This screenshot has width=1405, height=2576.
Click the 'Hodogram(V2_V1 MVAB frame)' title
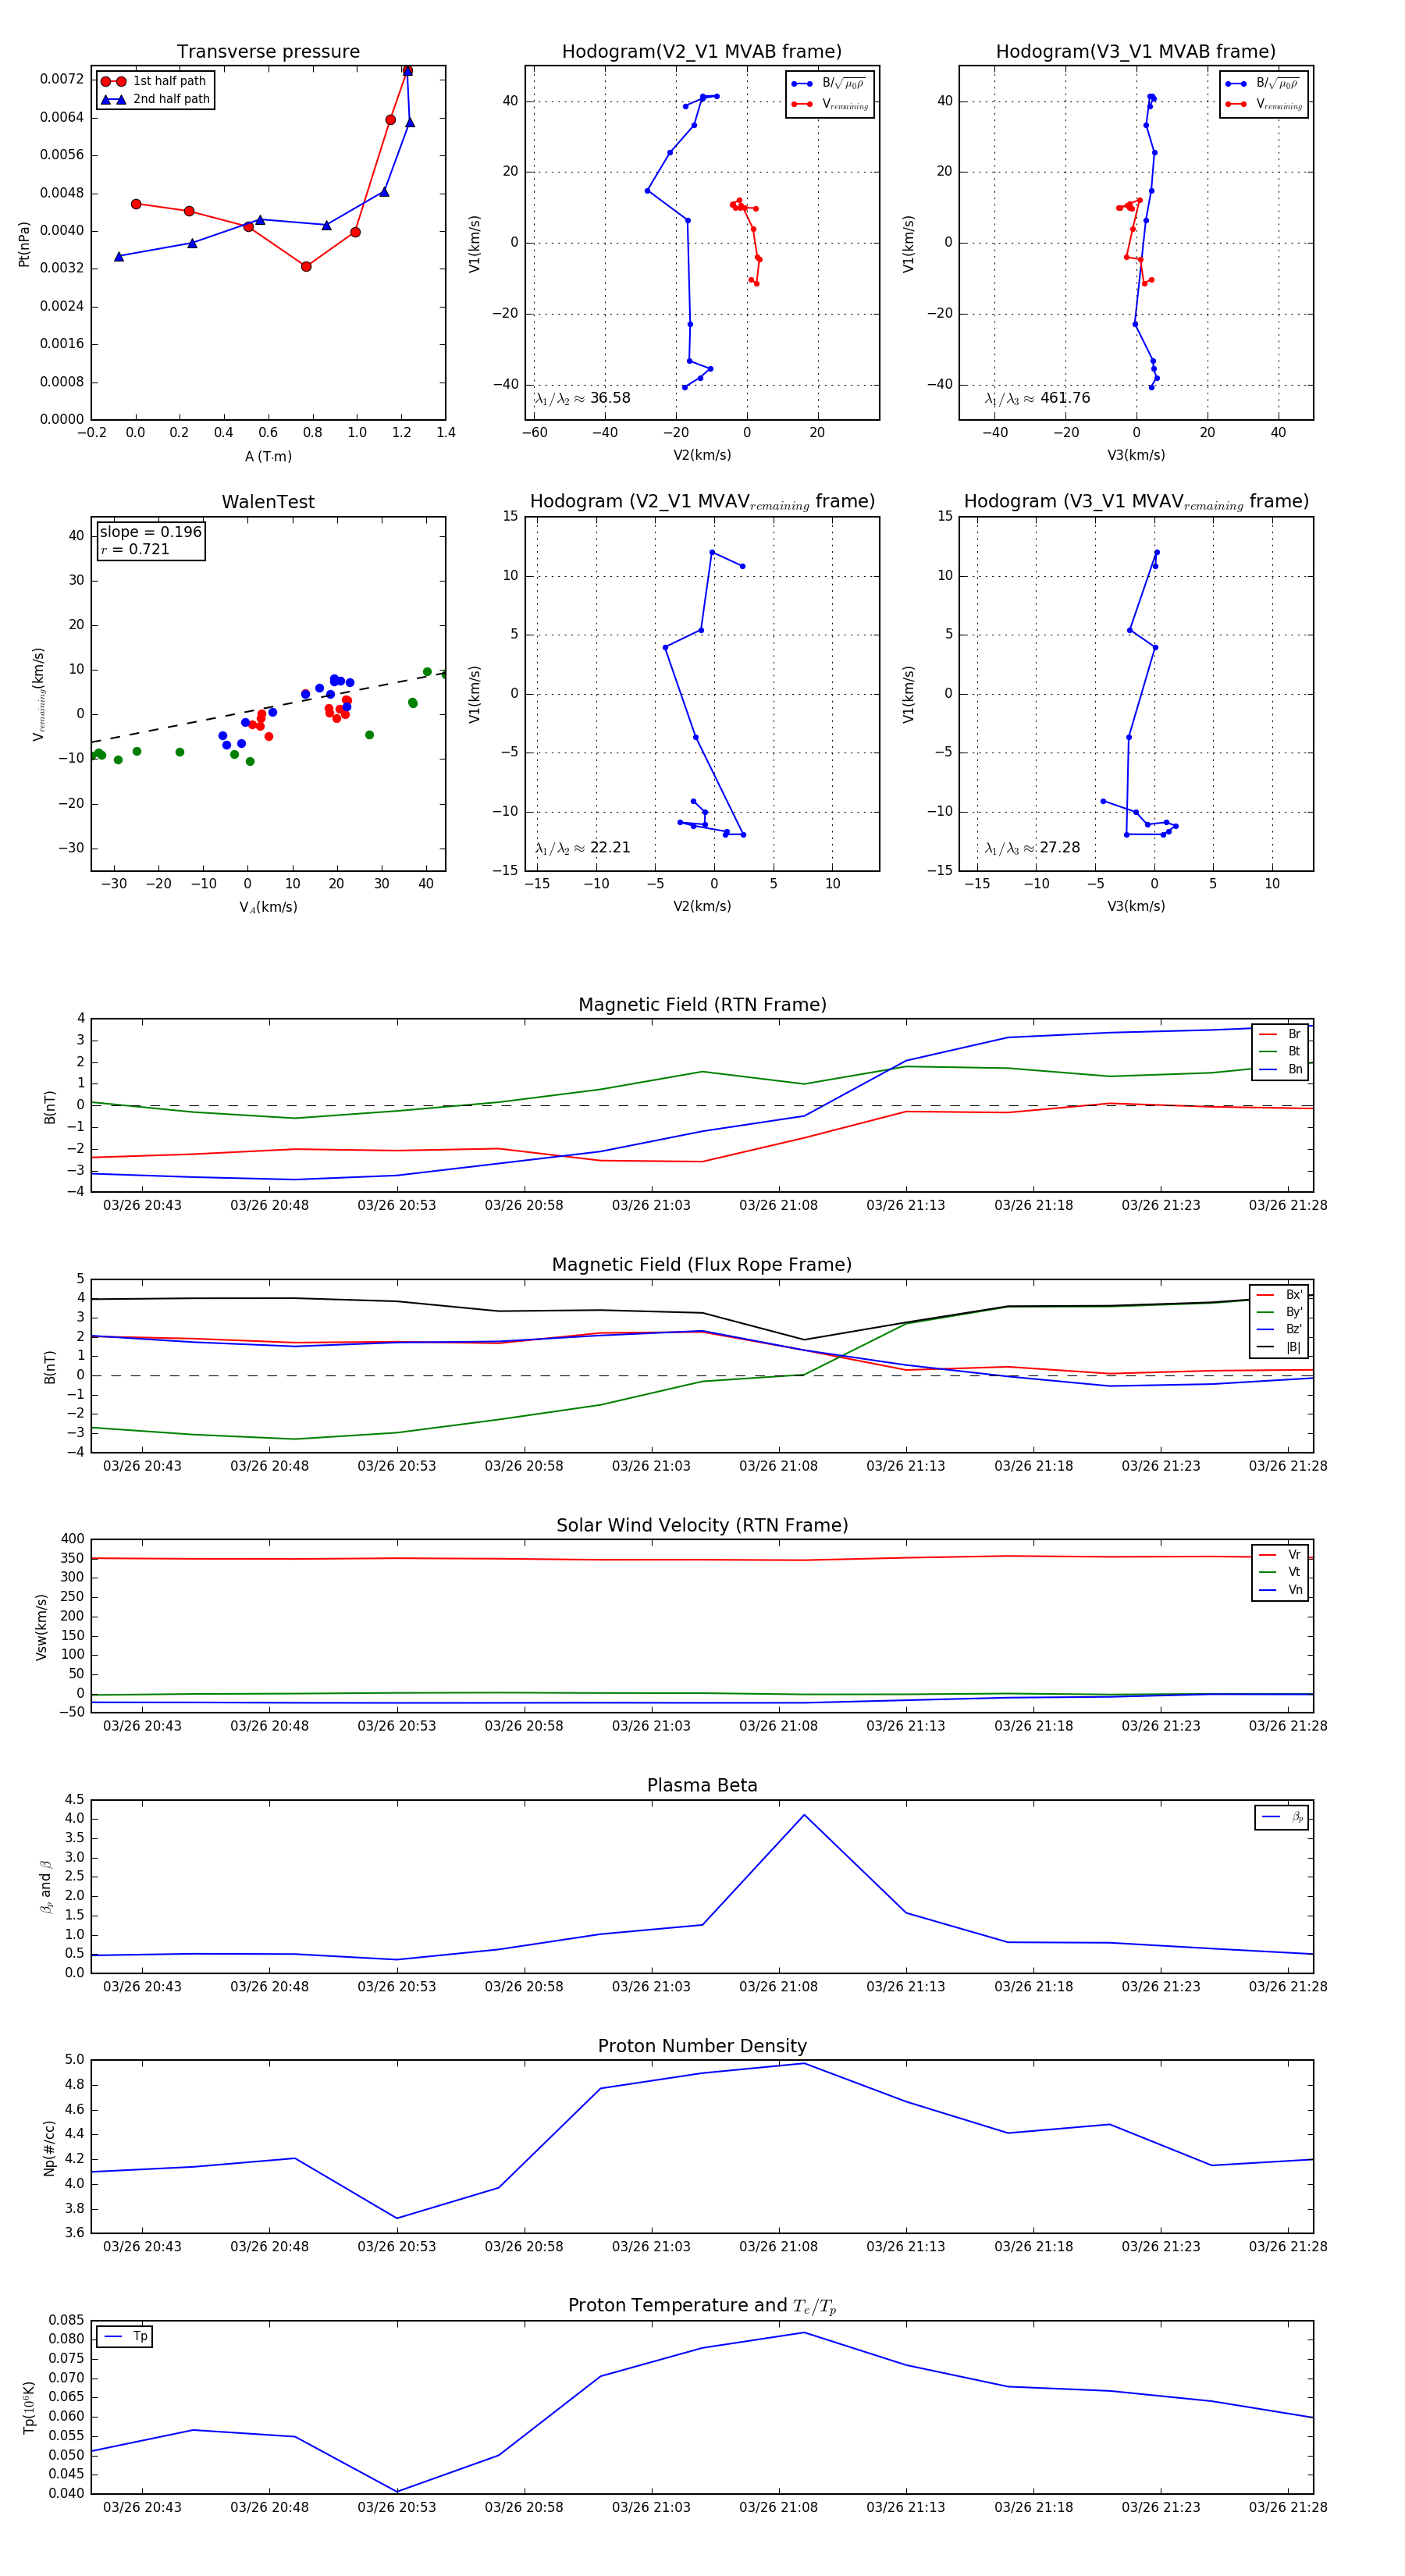point(702,52)
